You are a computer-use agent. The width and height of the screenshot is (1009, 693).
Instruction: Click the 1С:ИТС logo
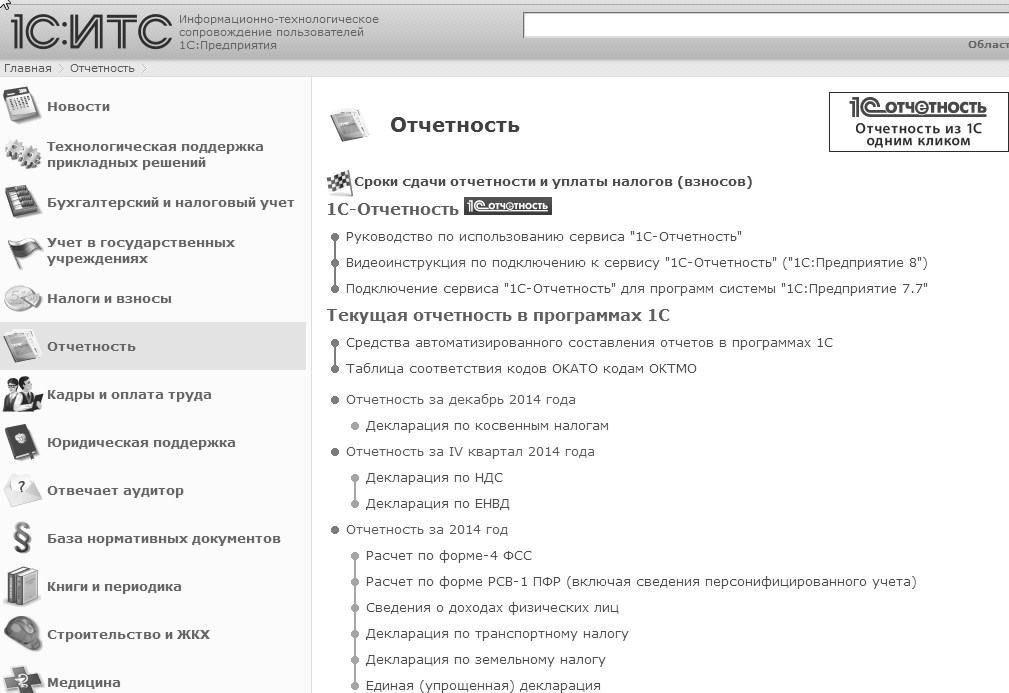91,32
